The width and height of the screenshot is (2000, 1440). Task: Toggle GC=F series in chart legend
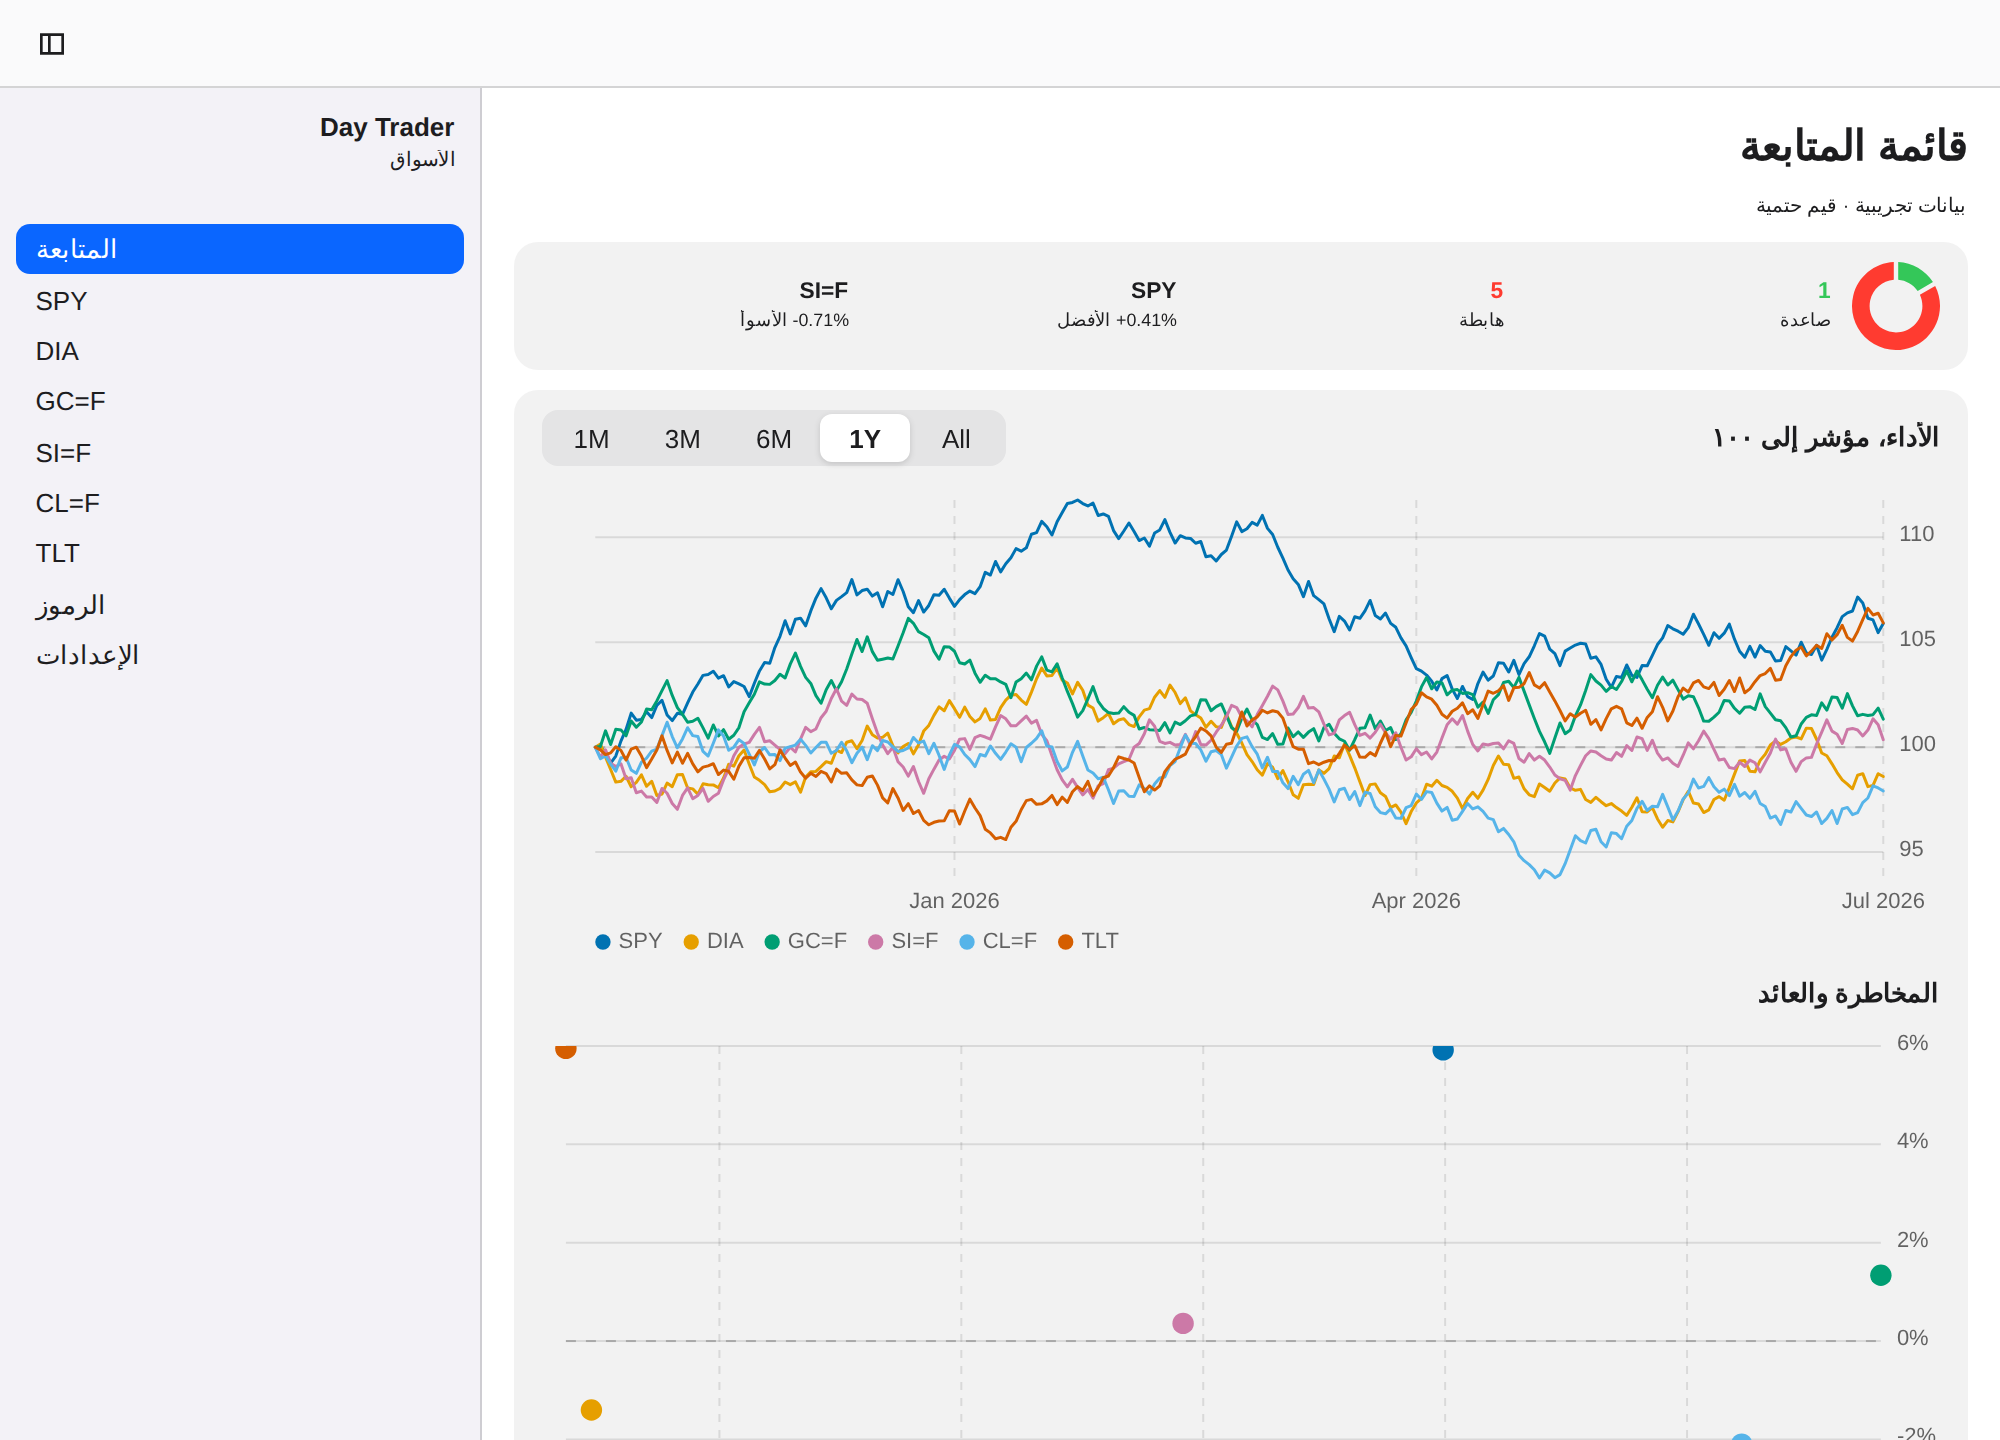806,941
